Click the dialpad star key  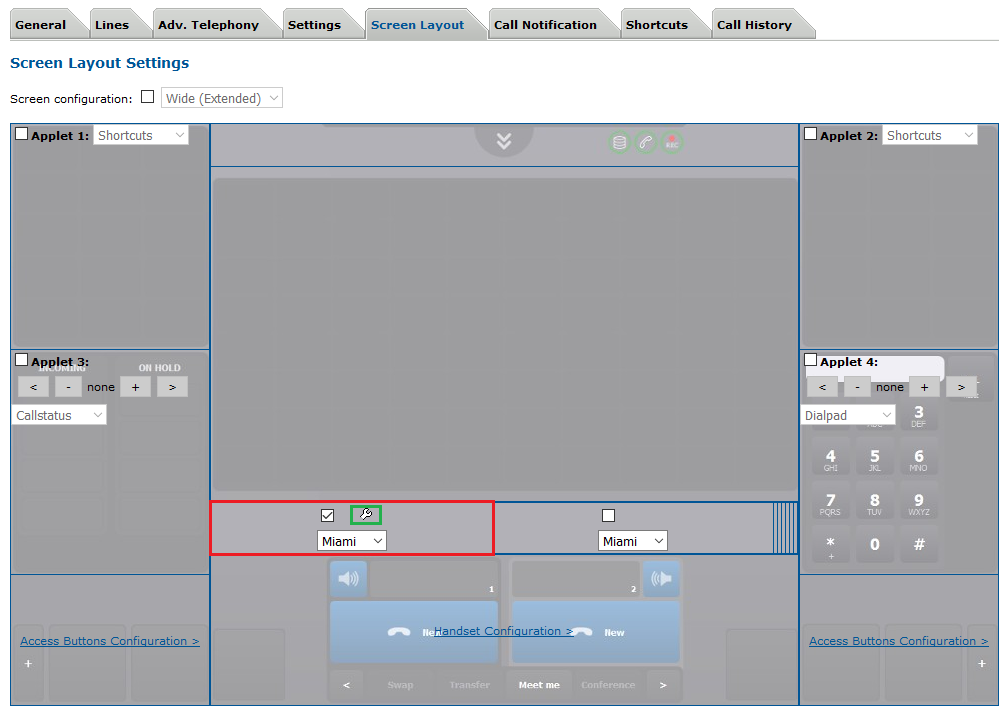[x=830, y=544]
